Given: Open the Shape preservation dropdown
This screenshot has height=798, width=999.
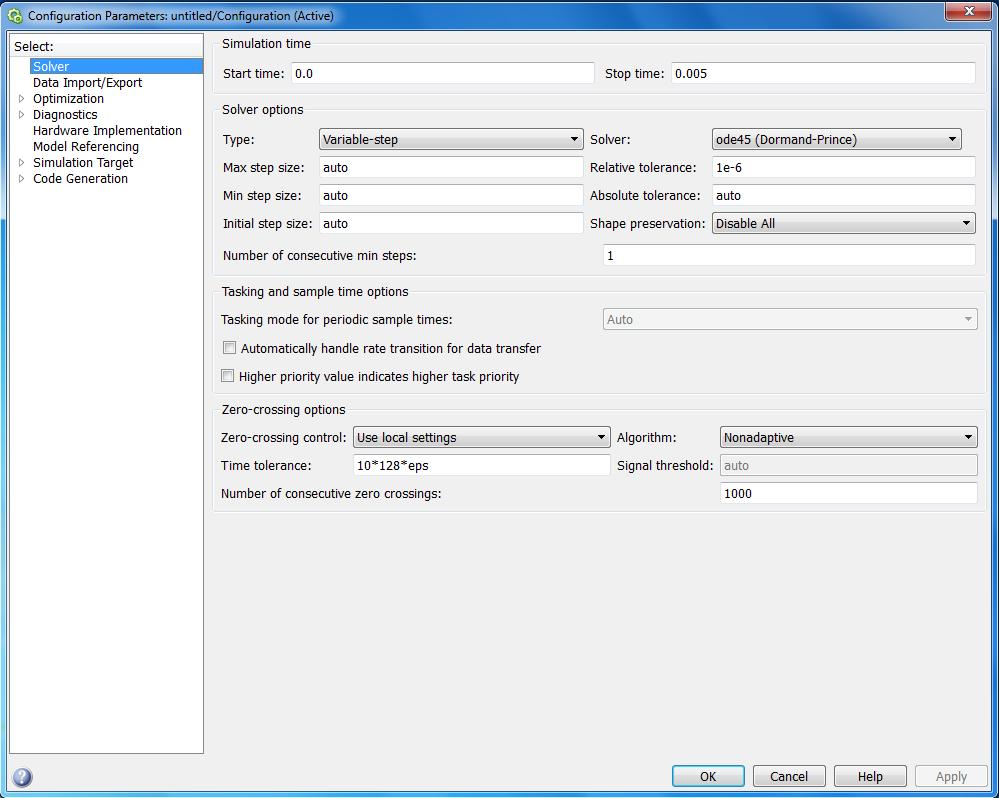Looking at the screenshot, I should pyautogui.click(x=844, y=224).
